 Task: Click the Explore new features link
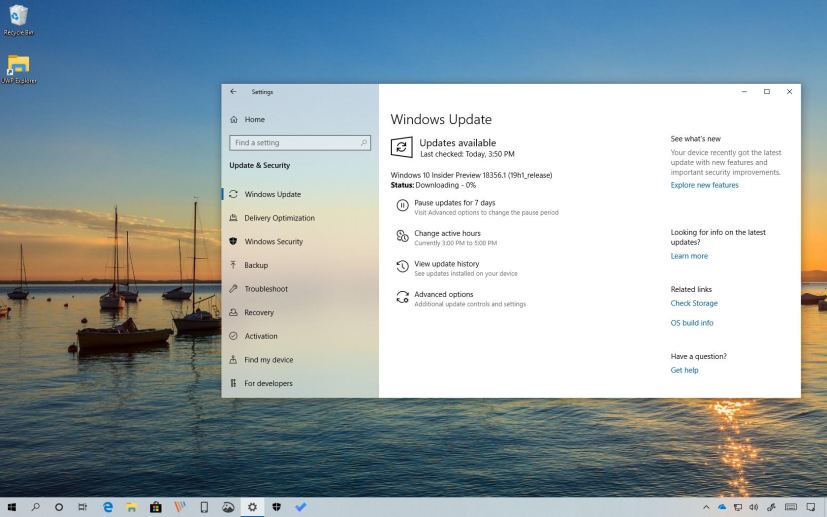705,185
